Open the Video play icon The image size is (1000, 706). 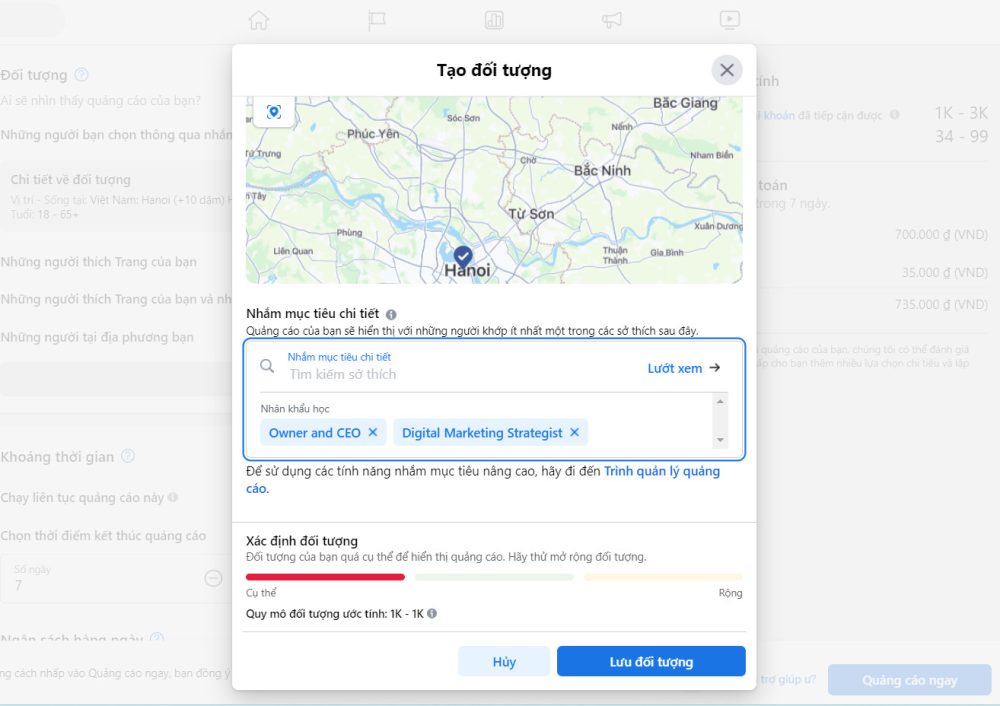click(x=730, y=20)
